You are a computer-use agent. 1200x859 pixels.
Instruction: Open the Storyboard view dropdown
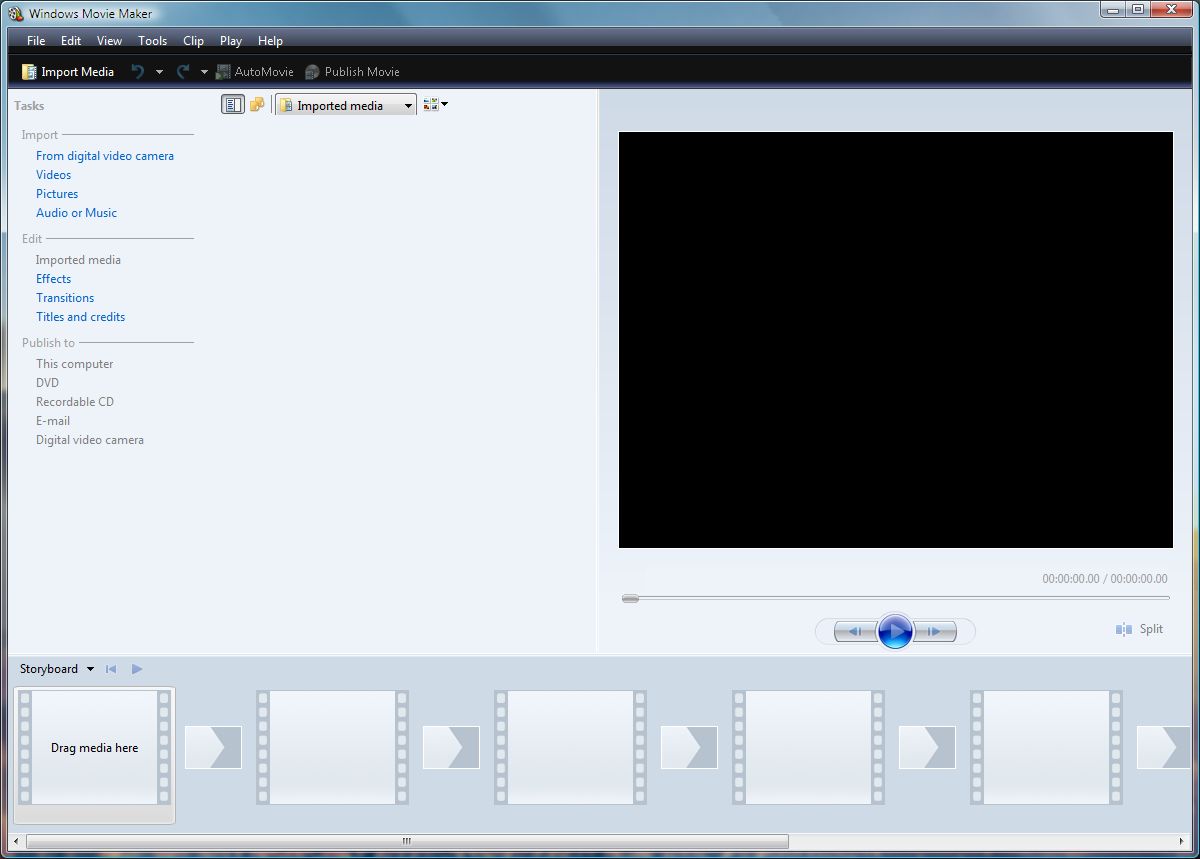(57, 669)
